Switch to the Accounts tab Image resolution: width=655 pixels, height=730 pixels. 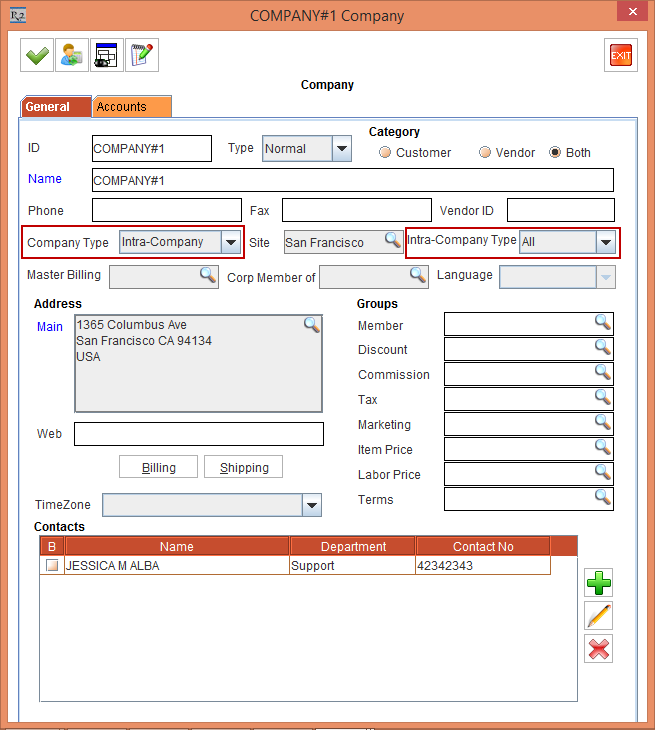point(132,107)
